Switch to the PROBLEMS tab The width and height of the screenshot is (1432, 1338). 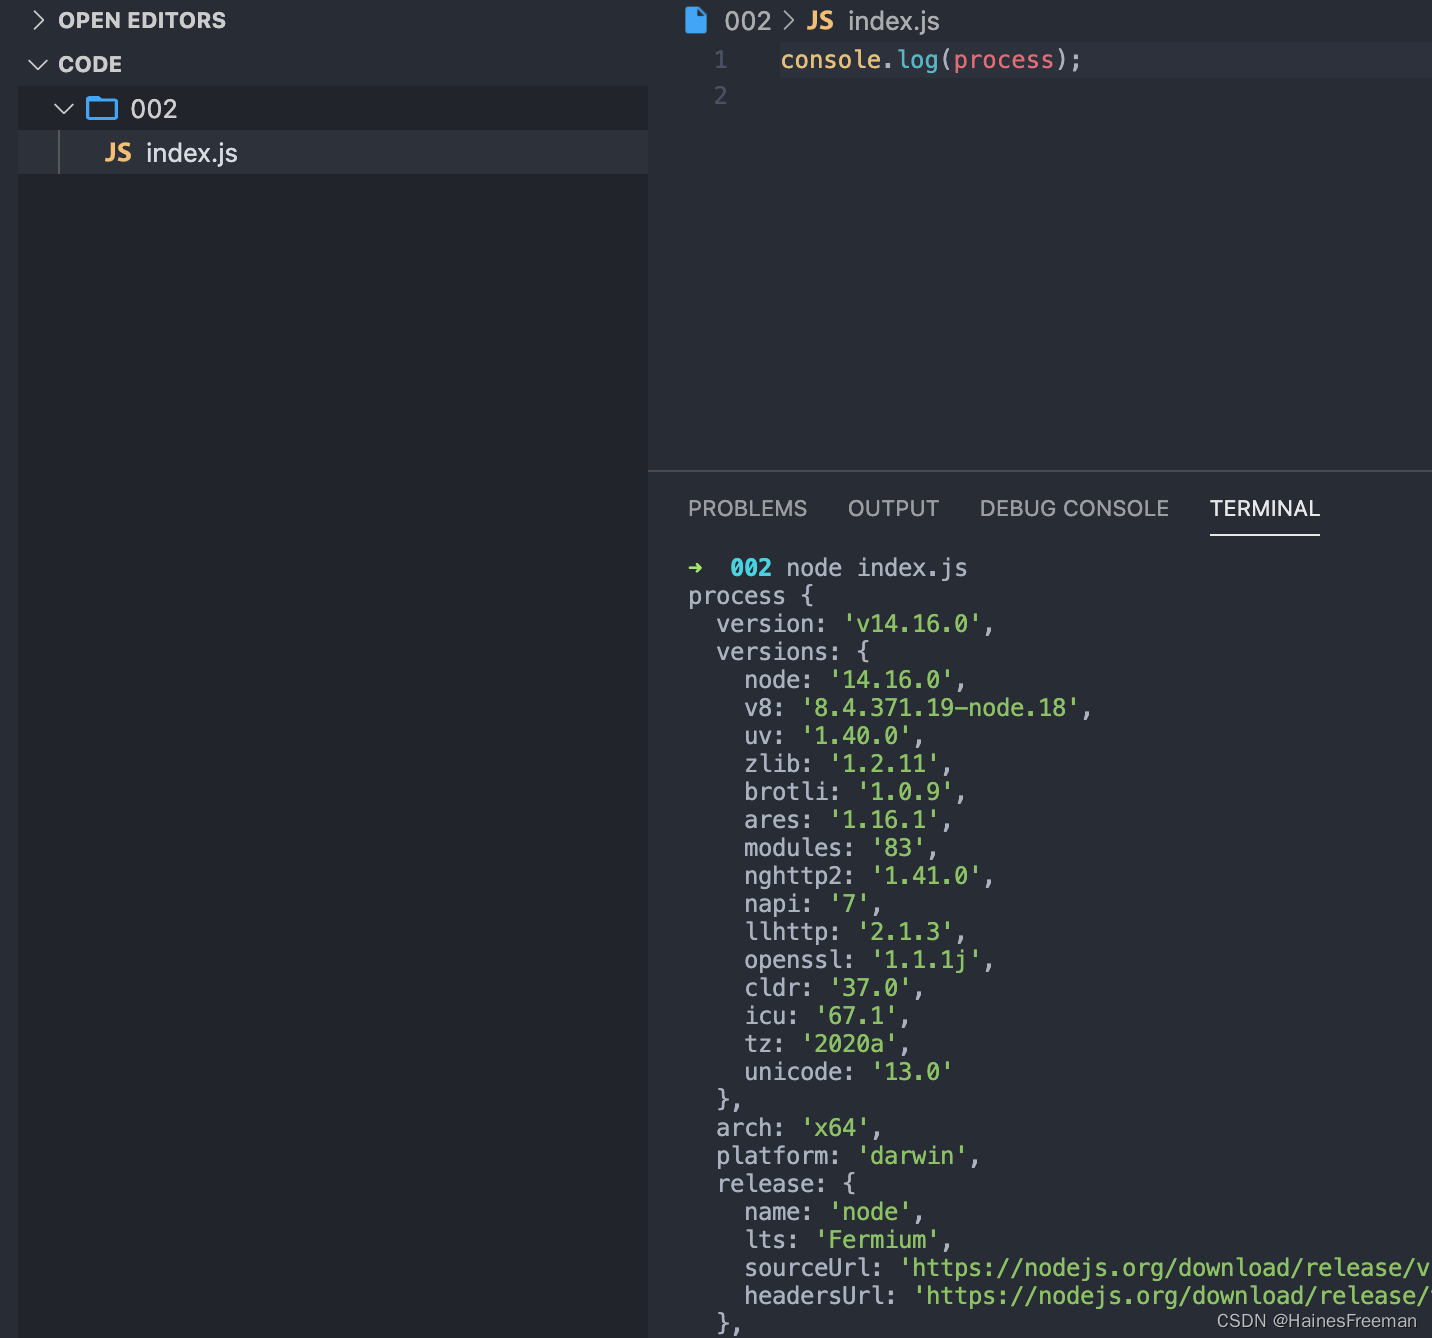point(747,508)
